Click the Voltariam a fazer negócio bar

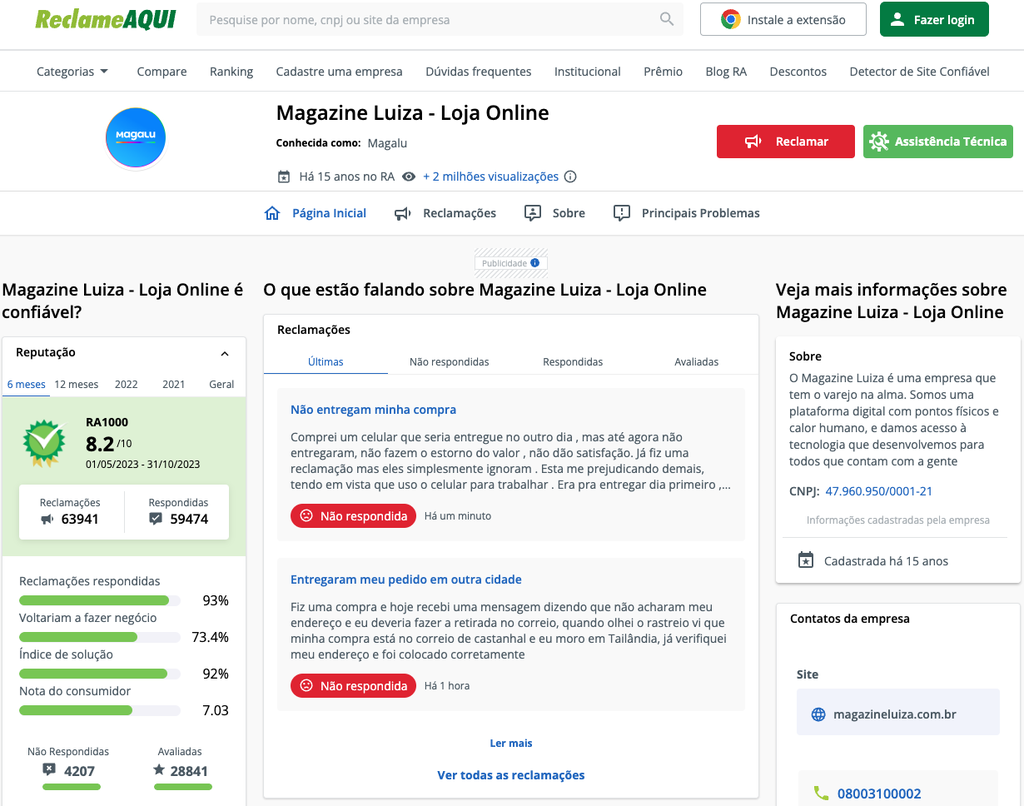tap(100, 637)
